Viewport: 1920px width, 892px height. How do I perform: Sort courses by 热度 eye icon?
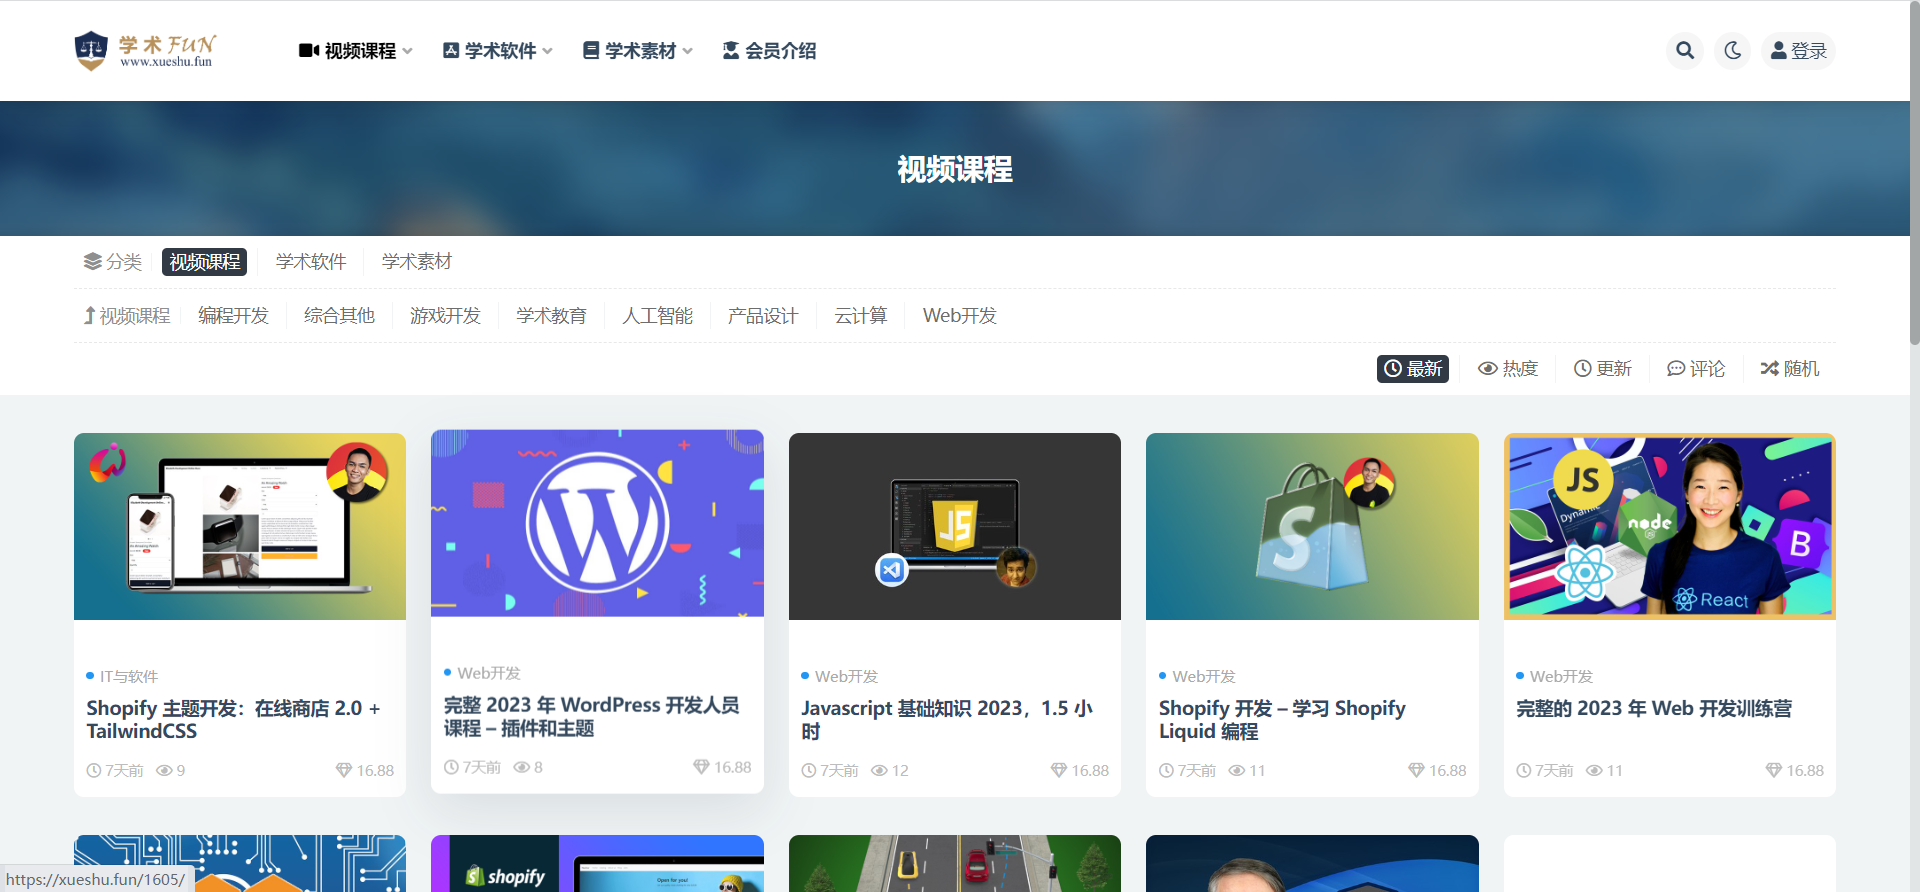coord(1508,369)
